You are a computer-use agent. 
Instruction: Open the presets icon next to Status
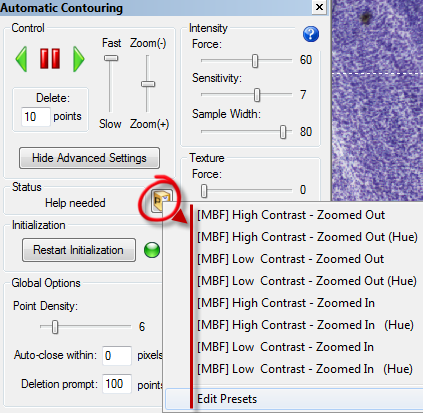click(x=162, y=200)
